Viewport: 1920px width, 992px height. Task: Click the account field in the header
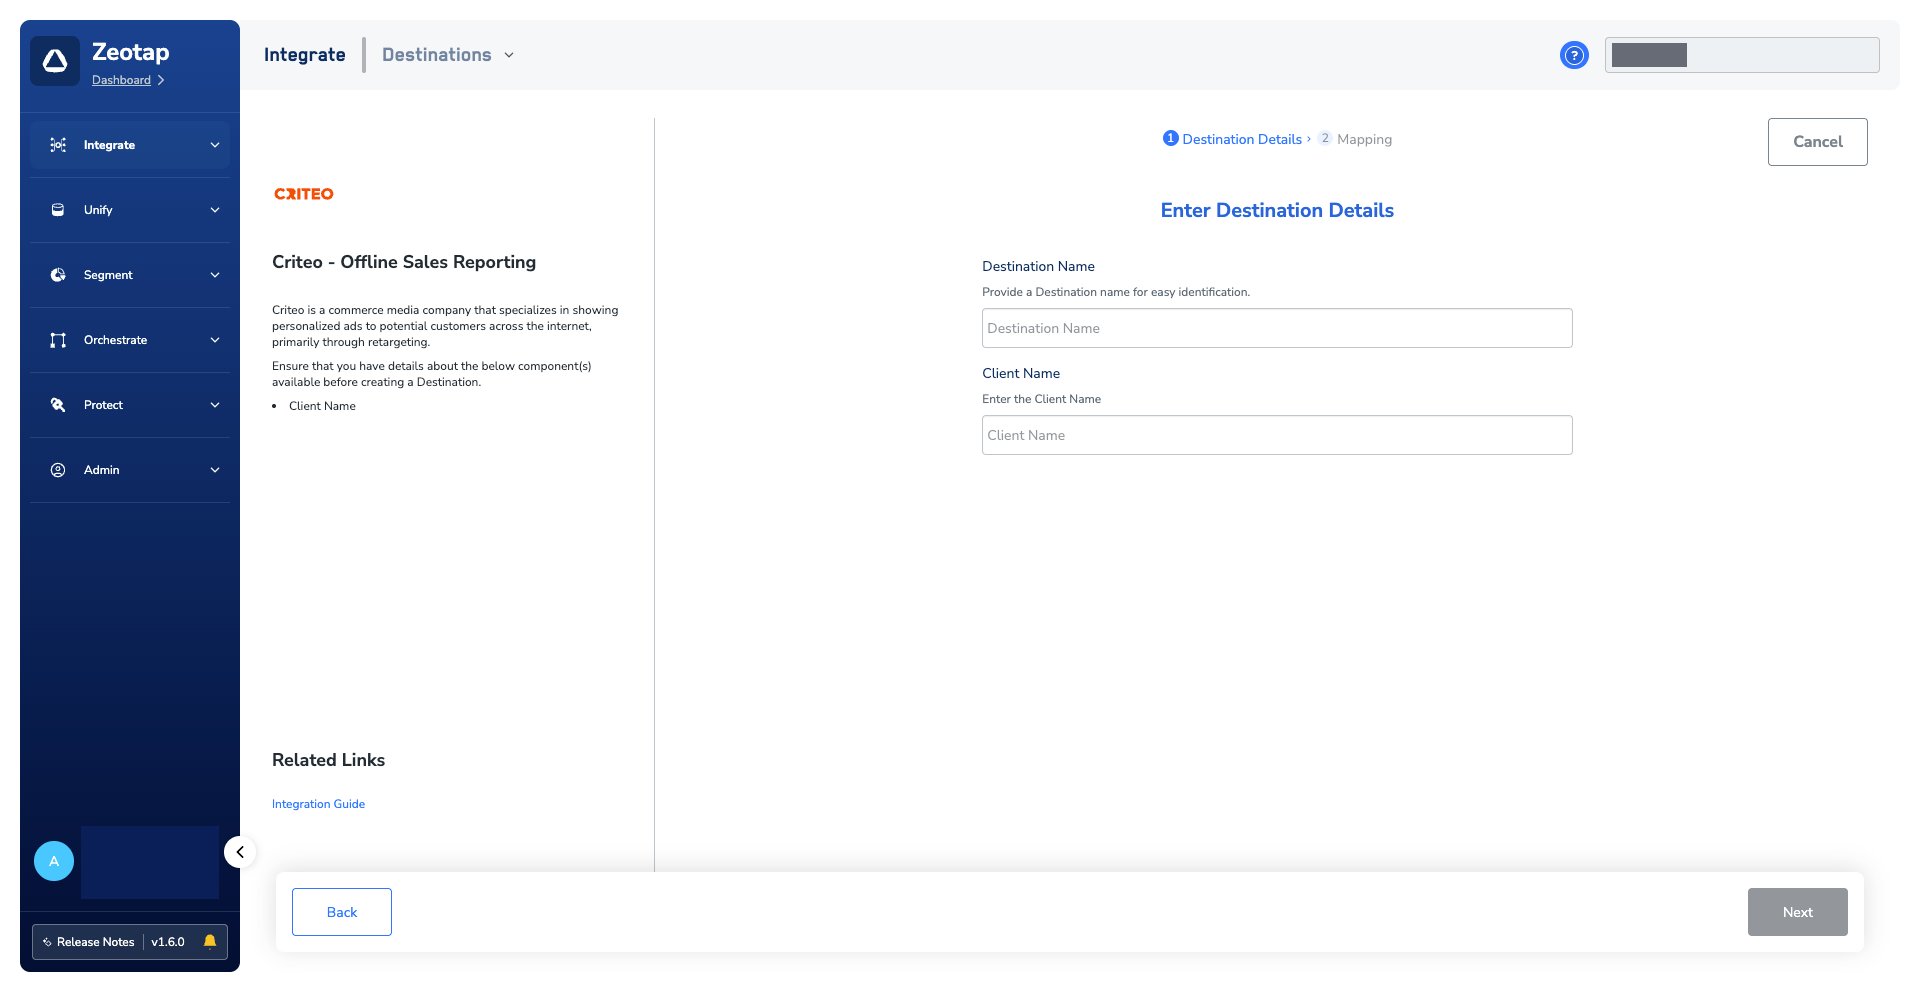point(1742,55)
